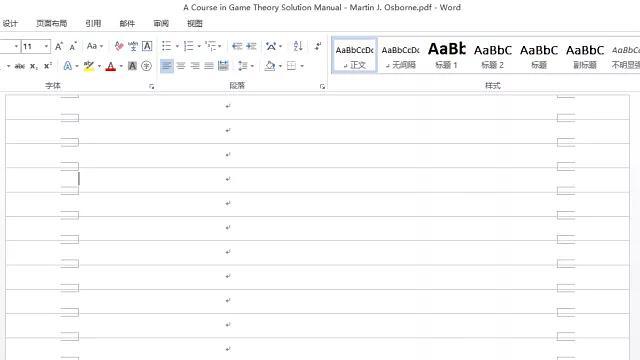The height and width of the screenshot is (360, 640).
Task: Click the sort A-Z icon
Action: (x=298, y=46)
